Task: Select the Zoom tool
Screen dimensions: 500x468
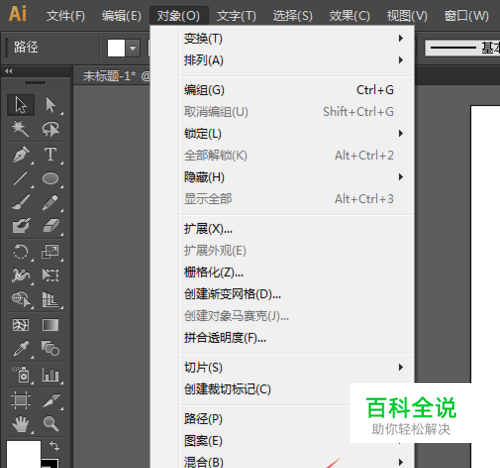Action: 51,424
